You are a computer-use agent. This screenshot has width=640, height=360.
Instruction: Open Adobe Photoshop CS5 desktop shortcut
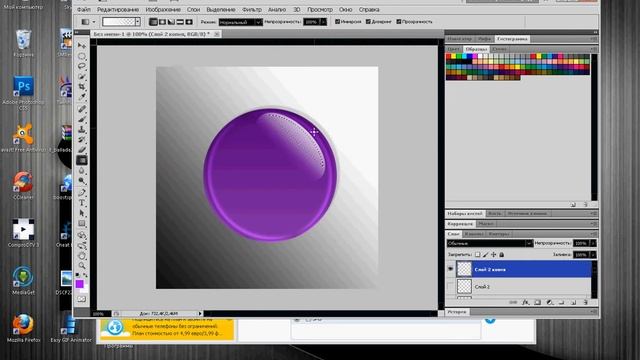[23, 93]
